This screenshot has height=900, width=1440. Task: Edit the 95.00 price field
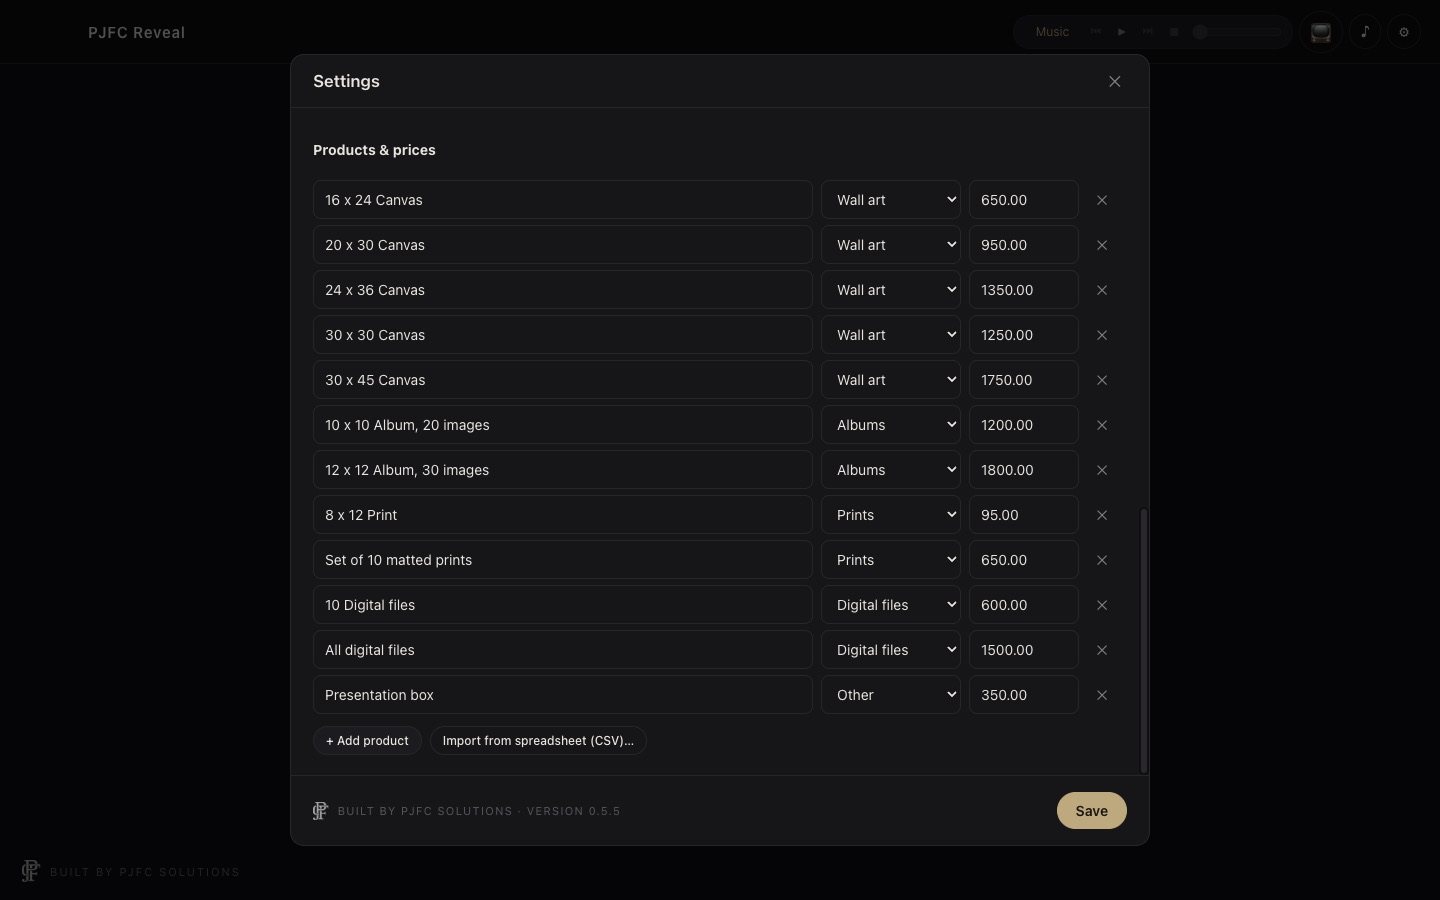pyautogui.click(x=1024, y=515)
